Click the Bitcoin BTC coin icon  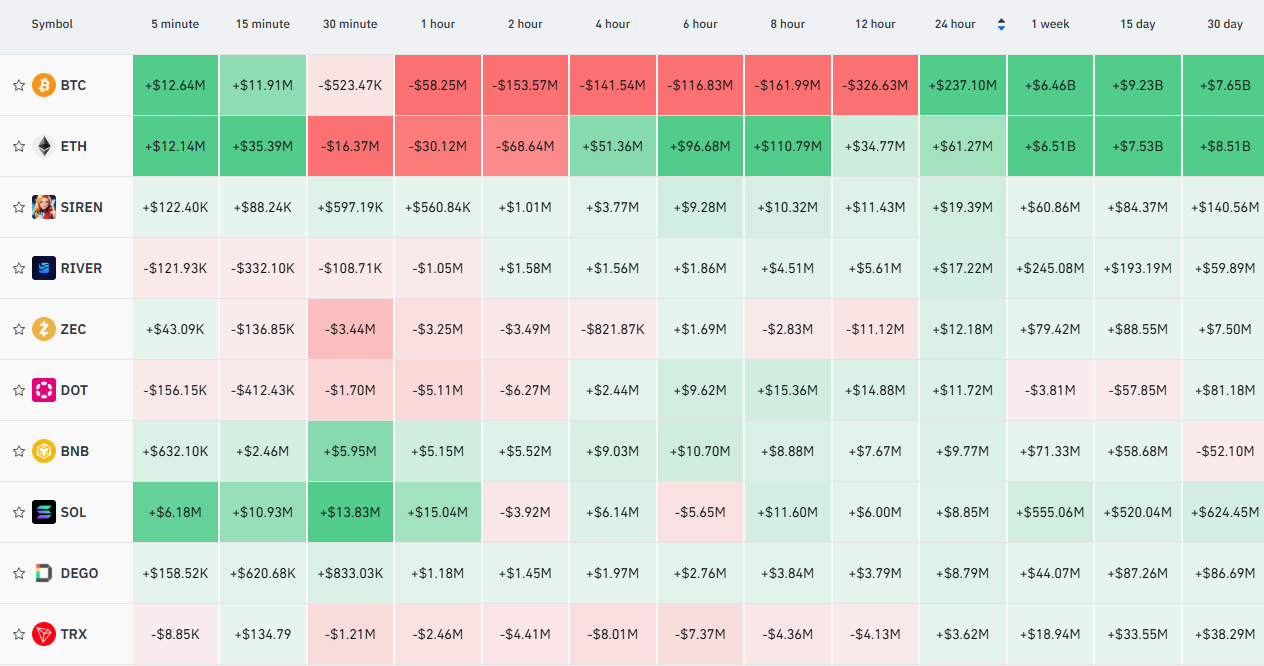point(44,85)
